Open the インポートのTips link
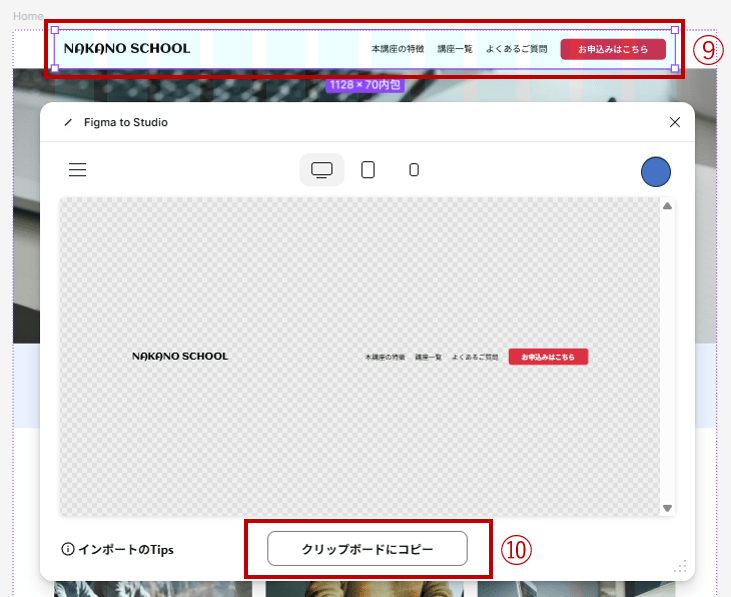731x597 pixels. tap(125, 549)
